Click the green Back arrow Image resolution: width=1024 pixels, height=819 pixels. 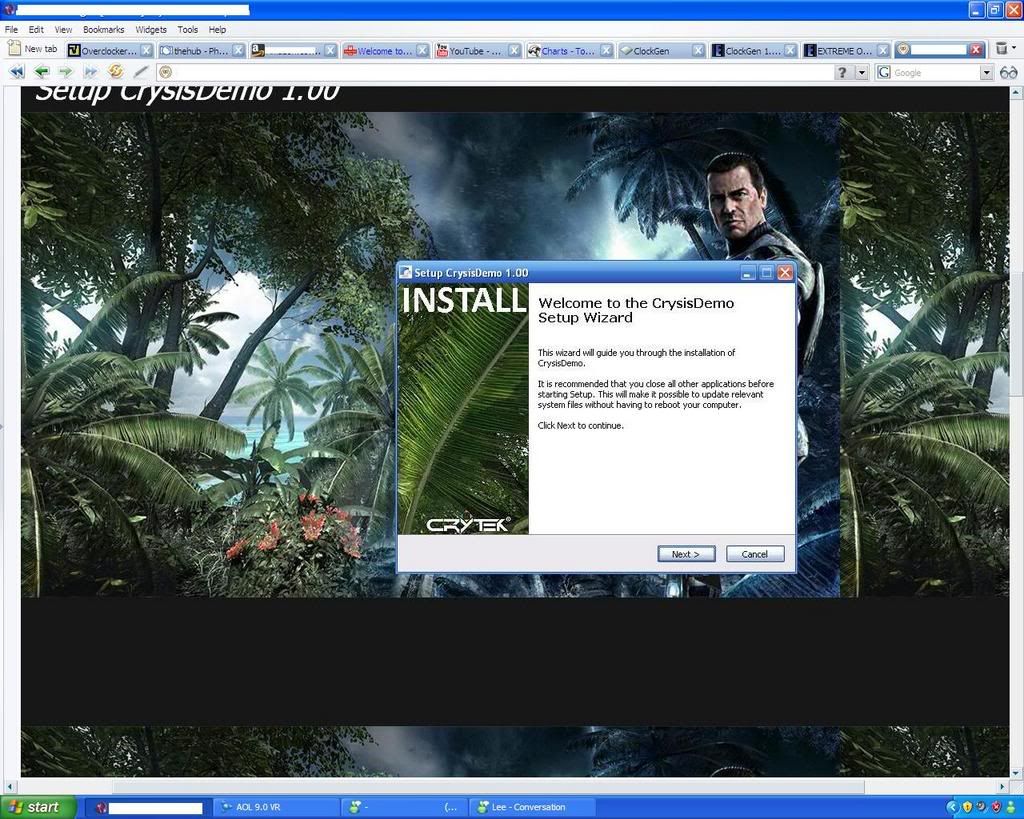coord(42,72)
